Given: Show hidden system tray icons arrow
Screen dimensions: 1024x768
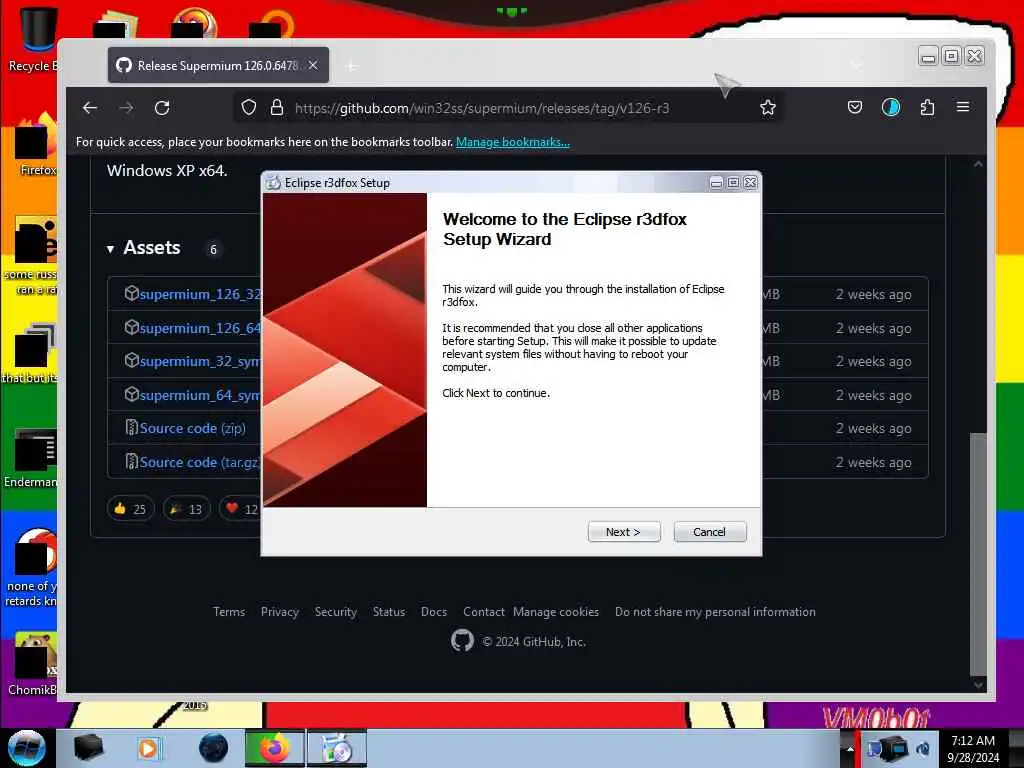Looking at the screenshot, I should [x=850, y=748].
